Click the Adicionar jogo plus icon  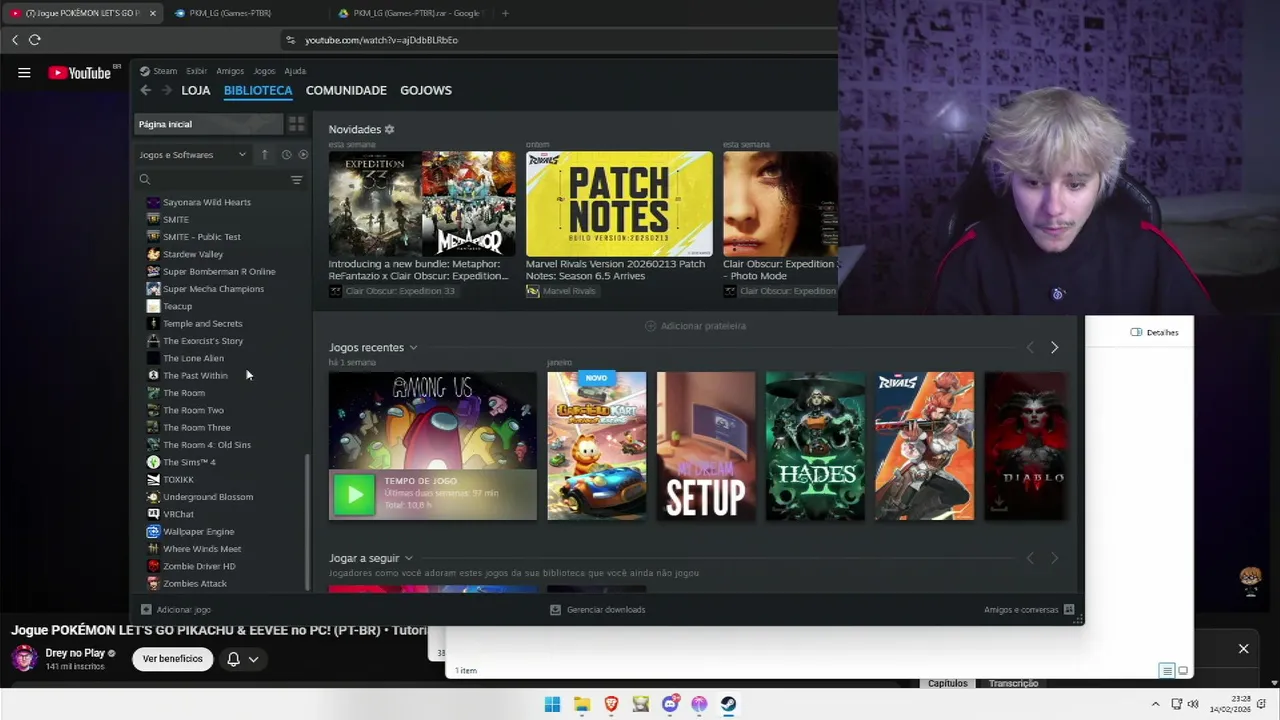[x=146, y=609]
